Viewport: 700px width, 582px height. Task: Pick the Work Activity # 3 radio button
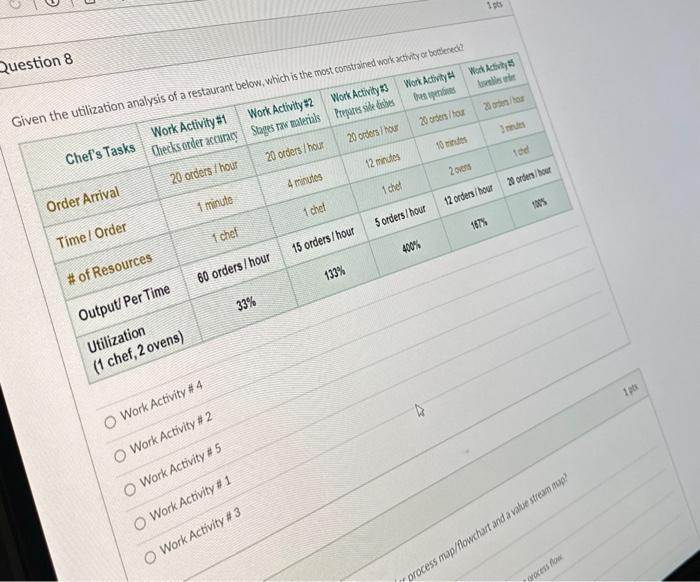coord(150,557)
